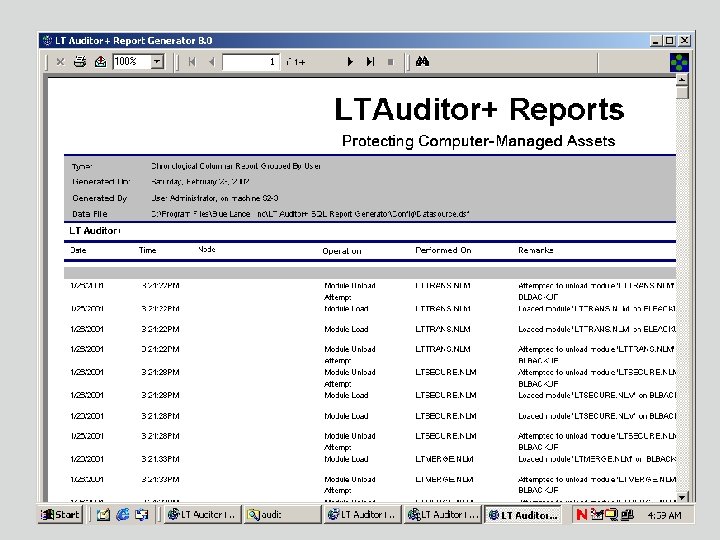
Task: Click 'User Administrator, on machine' value
Action: pyautogui.click(x=215, y=198)
